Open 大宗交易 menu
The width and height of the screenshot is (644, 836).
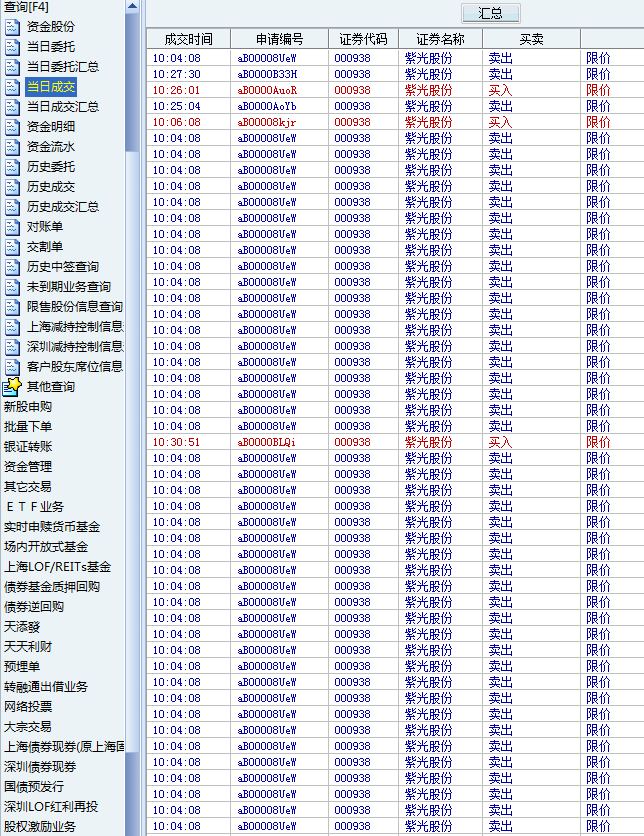click(28, 727)
